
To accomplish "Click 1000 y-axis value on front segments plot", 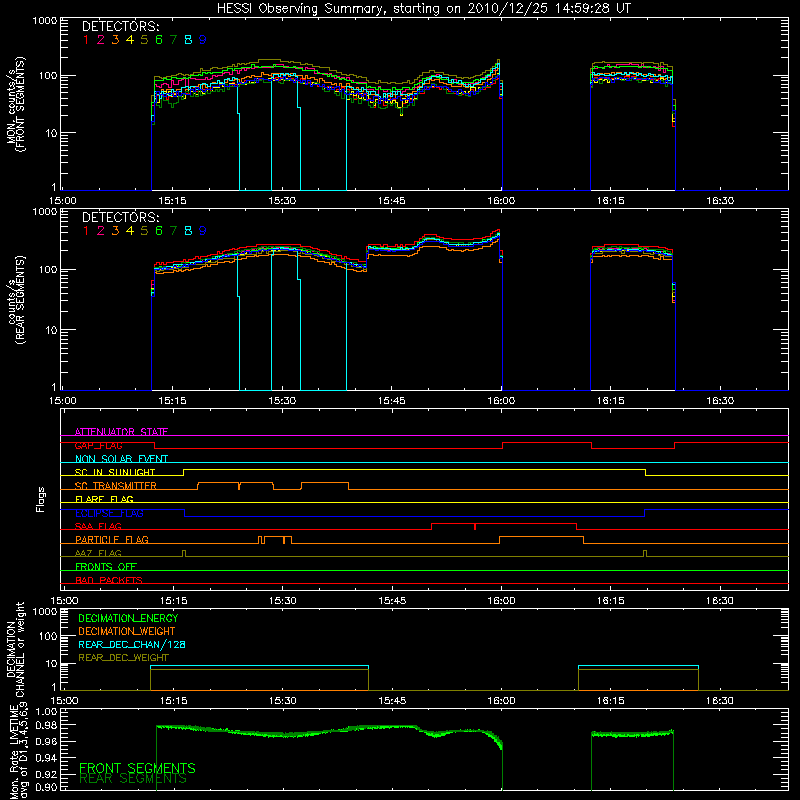I will 45,21.
